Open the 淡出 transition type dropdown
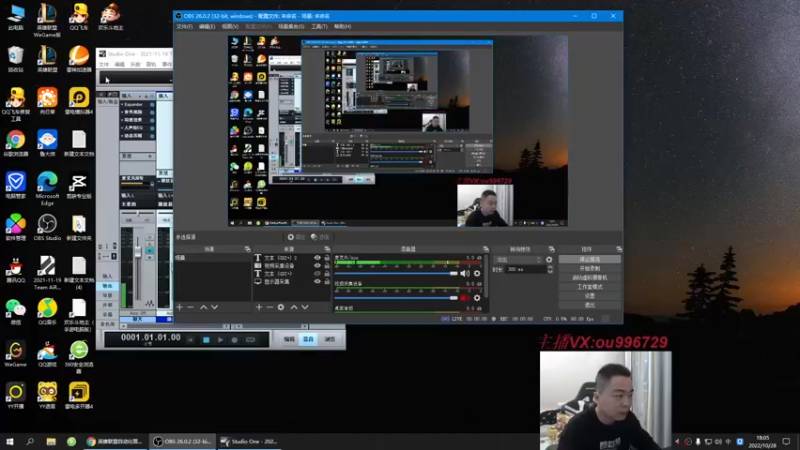Screen dimensions: 800x450 [x=517, y=260]
